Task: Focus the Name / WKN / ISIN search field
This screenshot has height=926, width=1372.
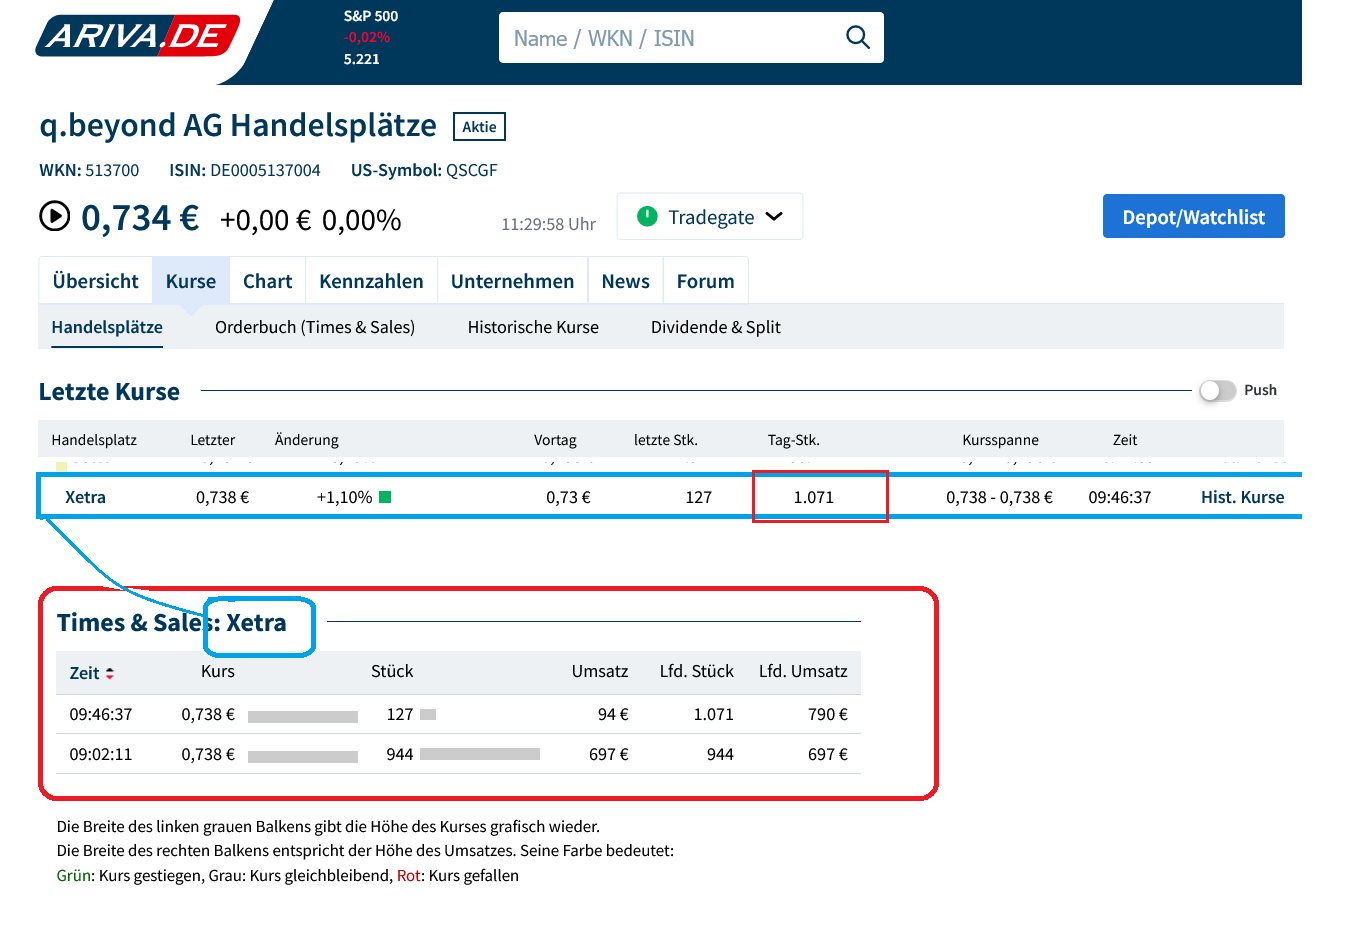Action: pyautogui.click(x=691, y=38)
